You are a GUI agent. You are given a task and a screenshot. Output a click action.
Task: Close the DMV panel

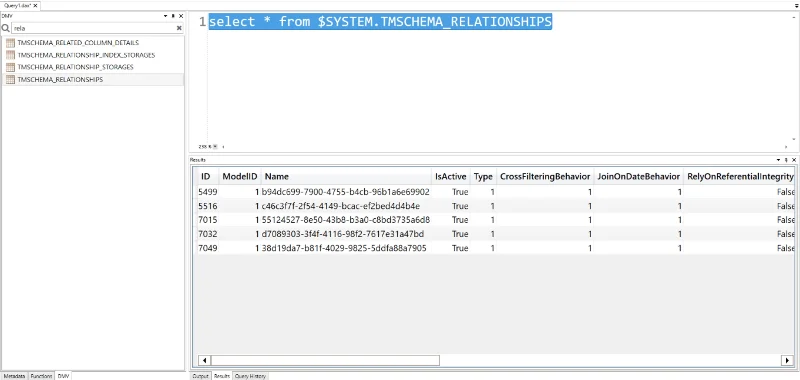click(x=180, y=16)
